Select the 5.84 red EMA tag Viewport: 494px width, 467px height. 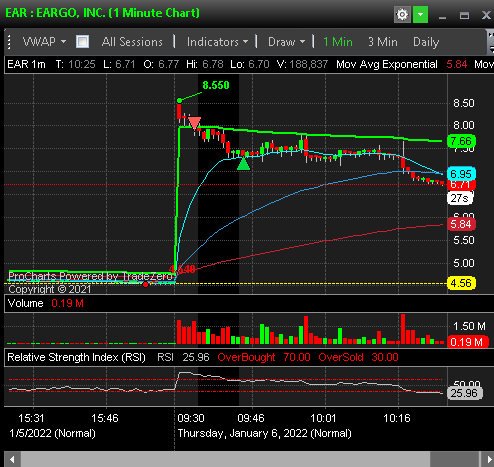[x=461, y=224]
